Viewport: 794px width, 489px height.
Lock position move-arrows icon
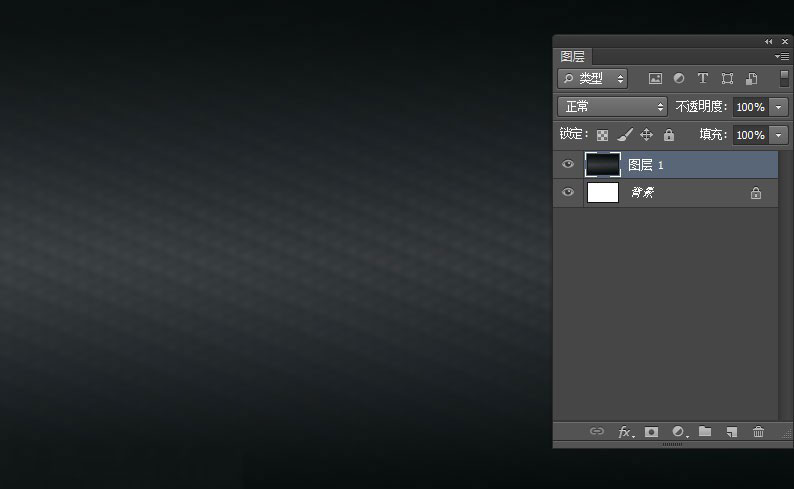[x=647, y=135]
